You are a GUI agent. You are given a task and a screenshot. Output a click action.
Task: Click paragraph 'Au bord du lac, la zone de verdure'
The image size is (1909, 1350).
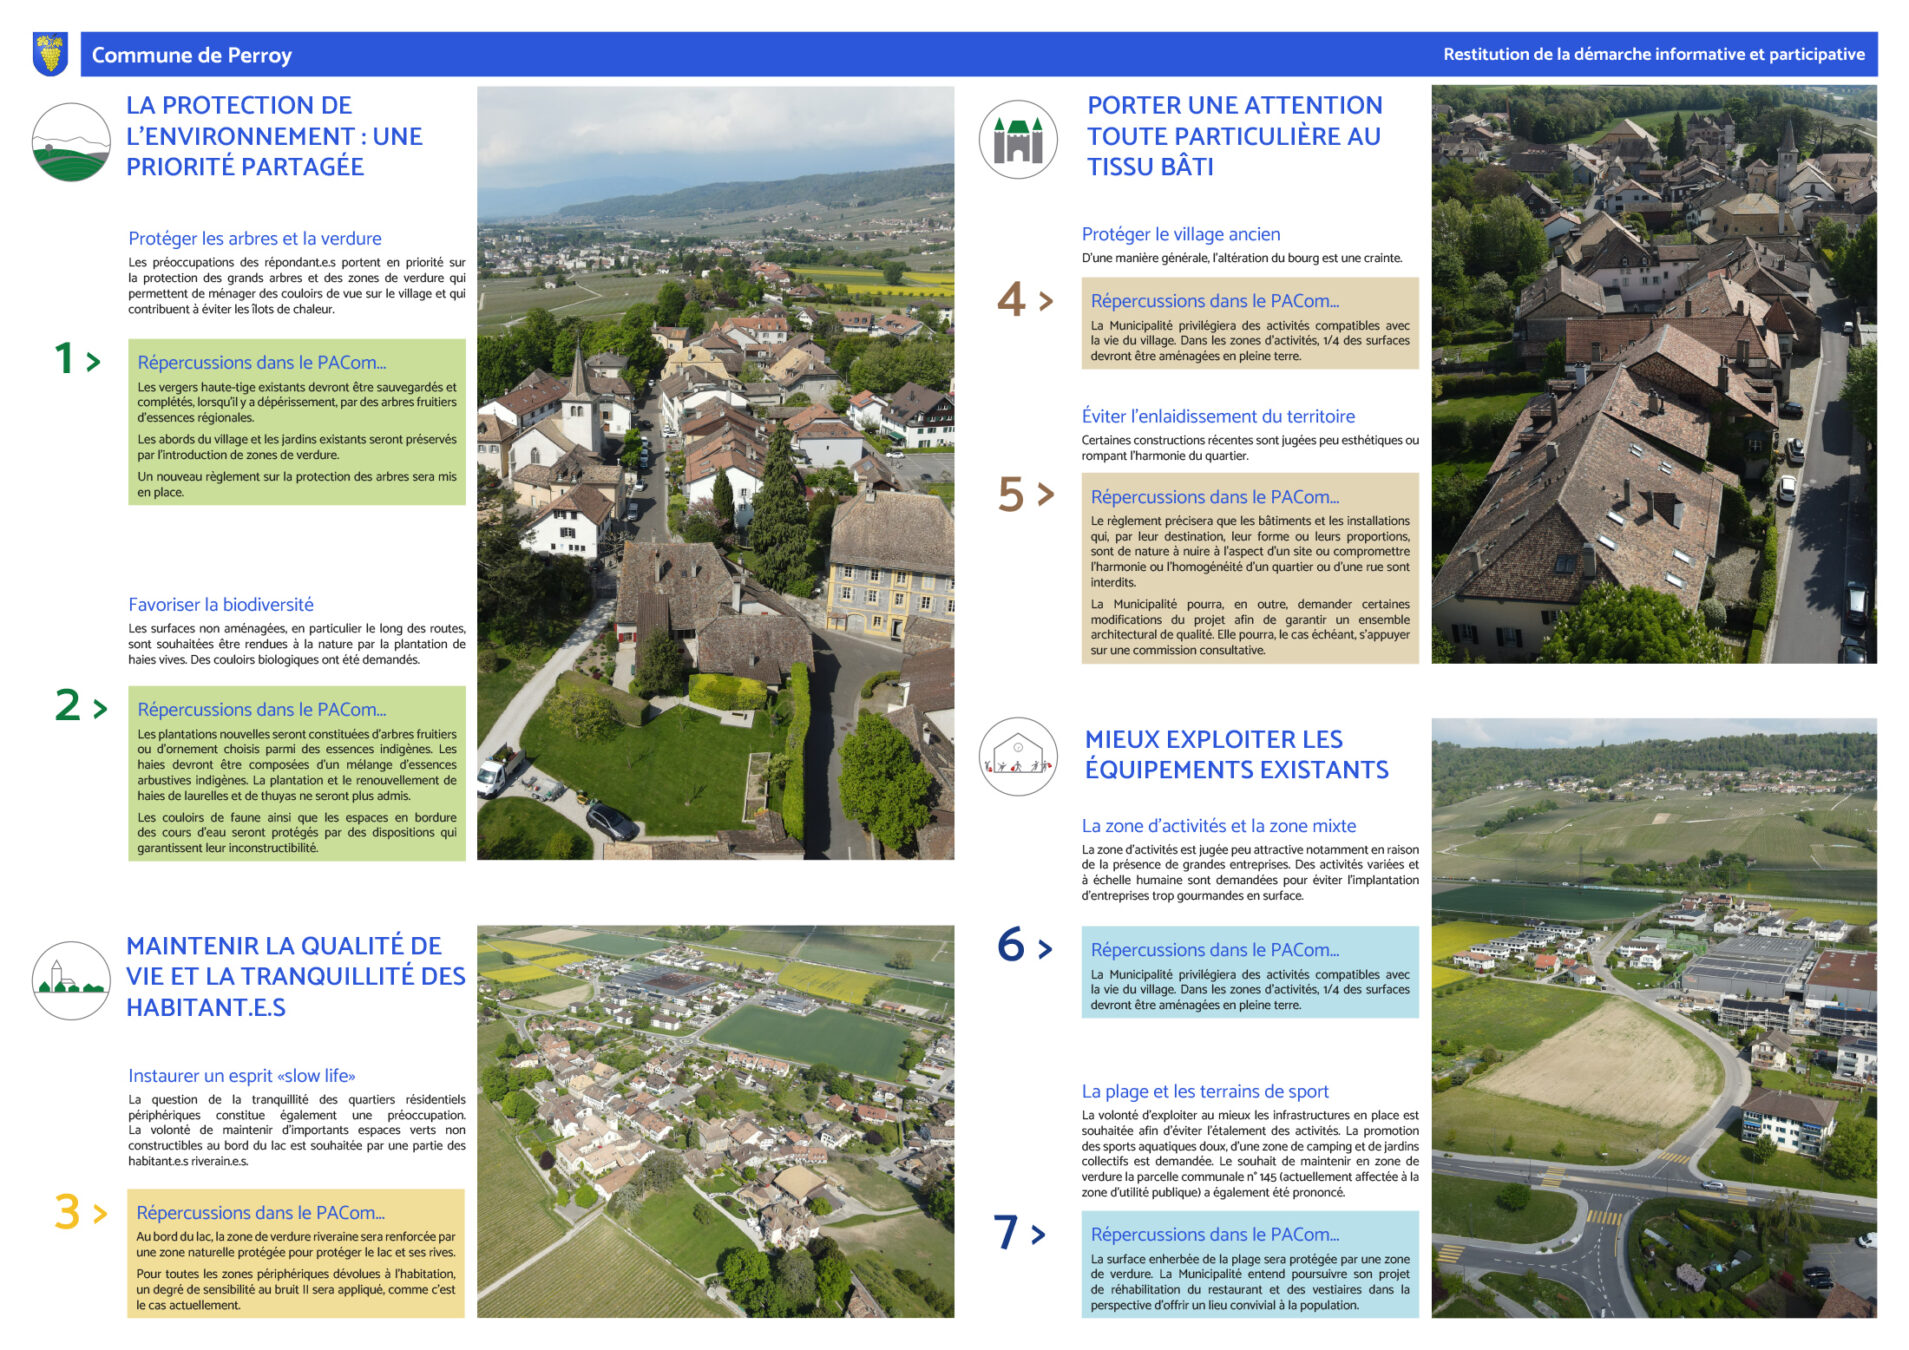(296, 1244)
